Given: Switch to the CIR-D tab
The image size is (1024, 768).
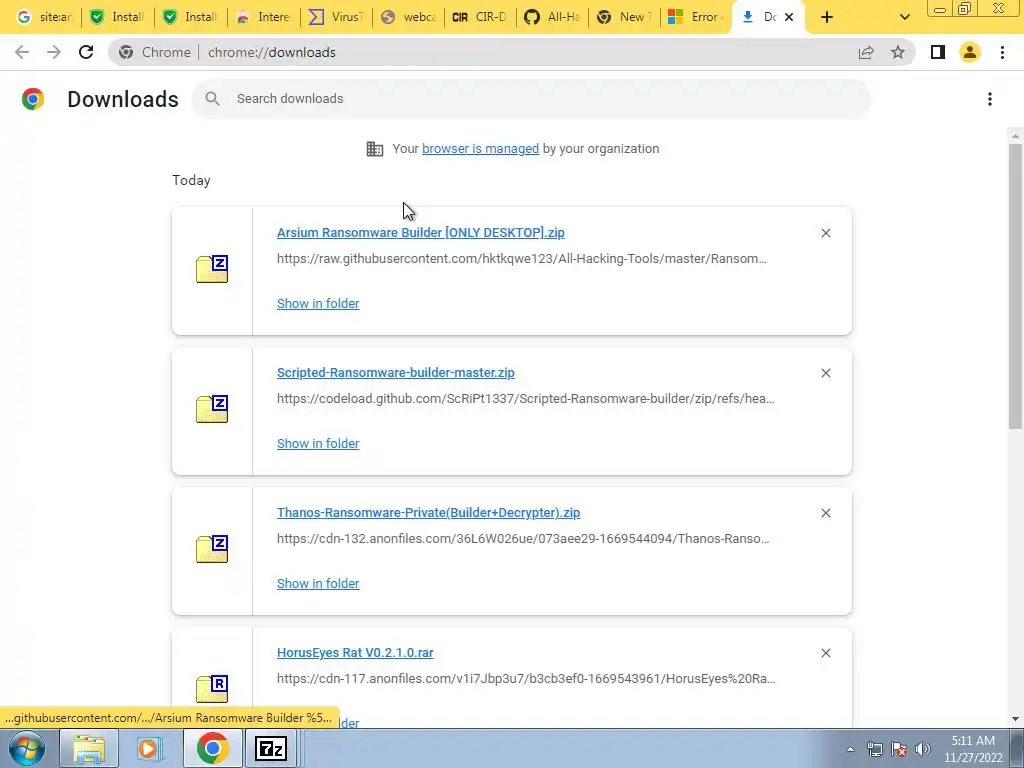Looking at the screenshot, I should pyautogui.click(x=480, y=17).
